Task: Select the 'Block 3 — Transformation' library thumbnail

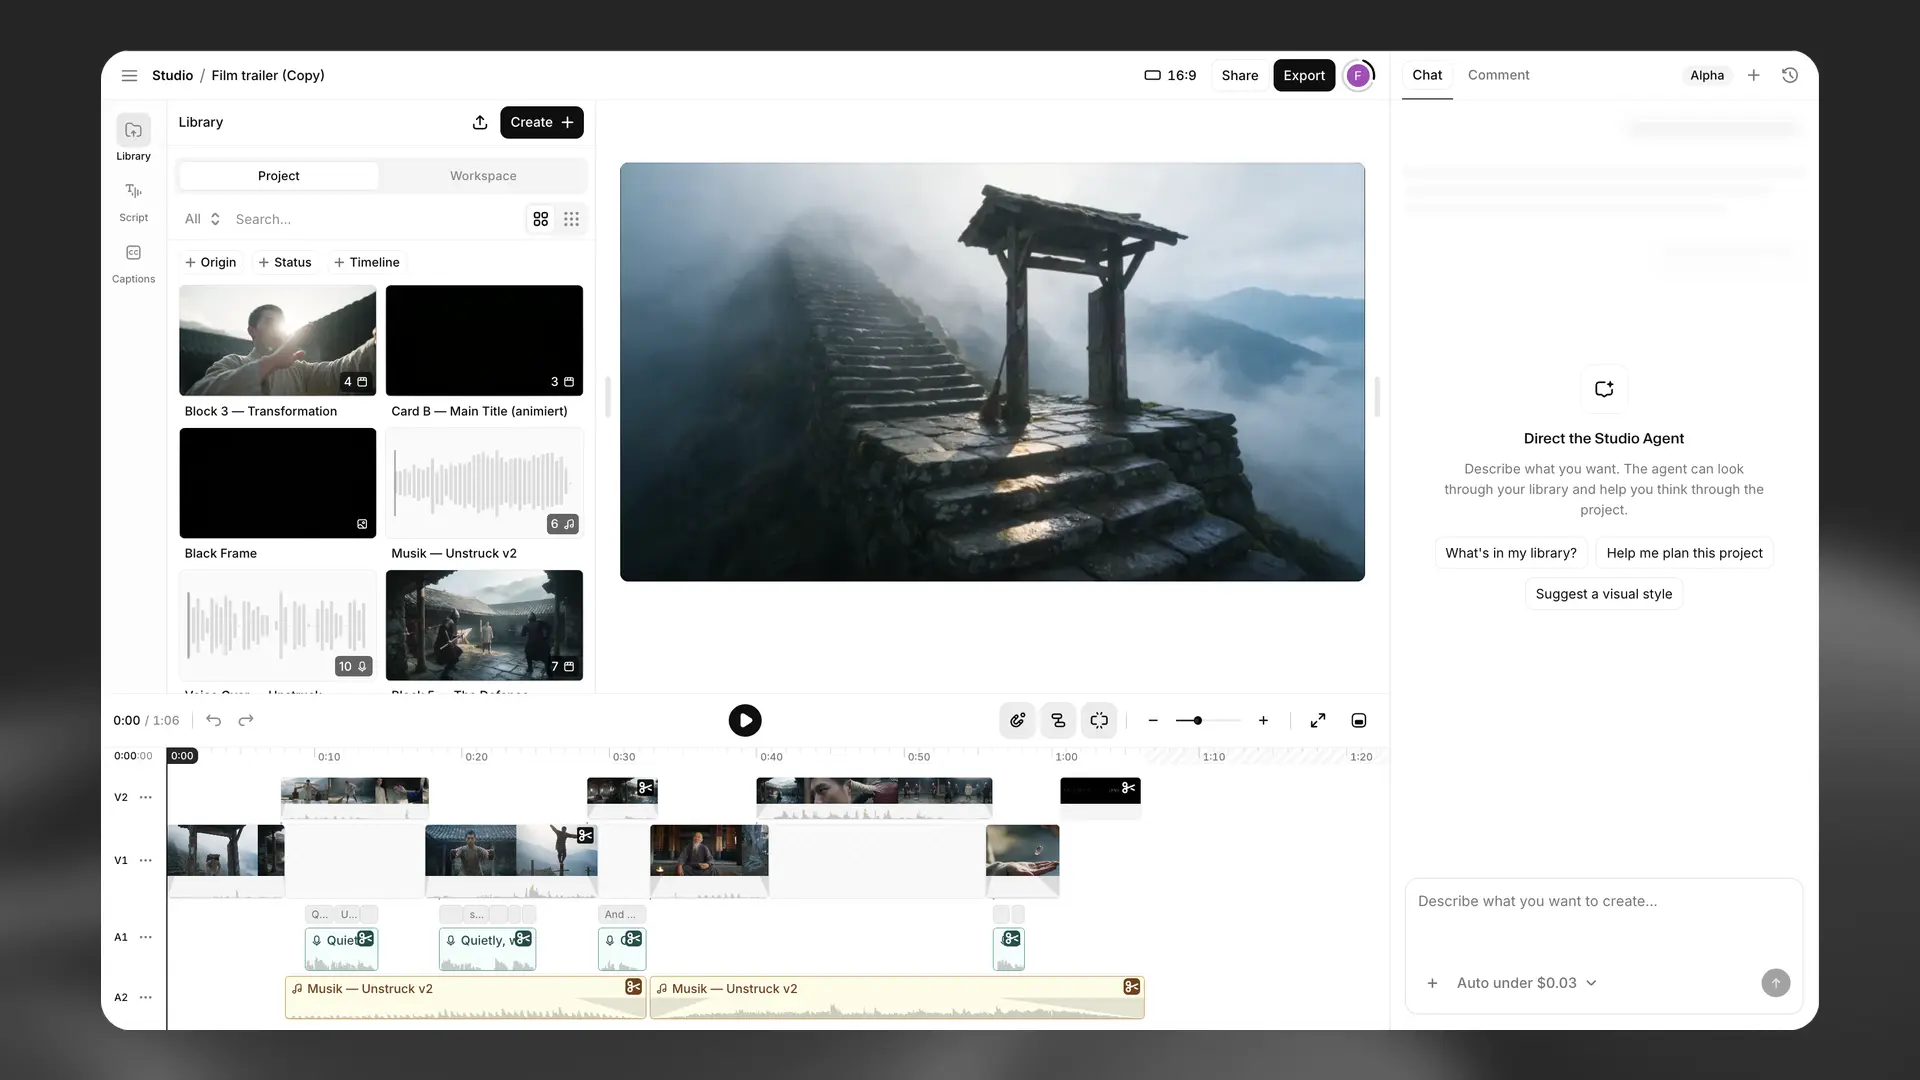Action: click(x=278, y=340)
